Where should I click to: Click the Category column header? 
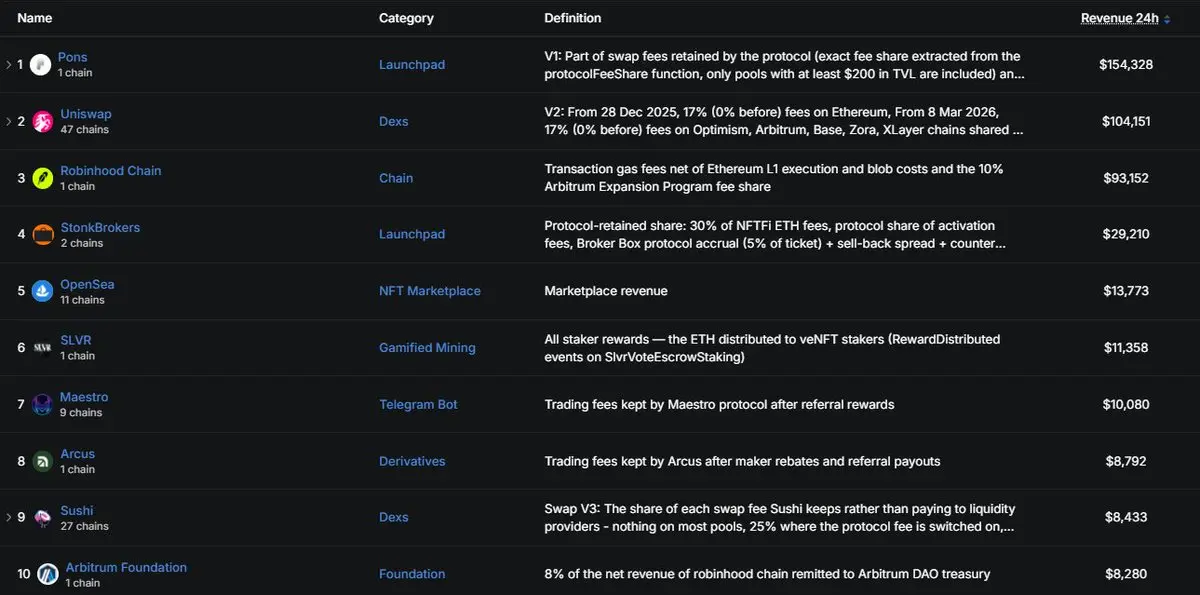point(406,18)
